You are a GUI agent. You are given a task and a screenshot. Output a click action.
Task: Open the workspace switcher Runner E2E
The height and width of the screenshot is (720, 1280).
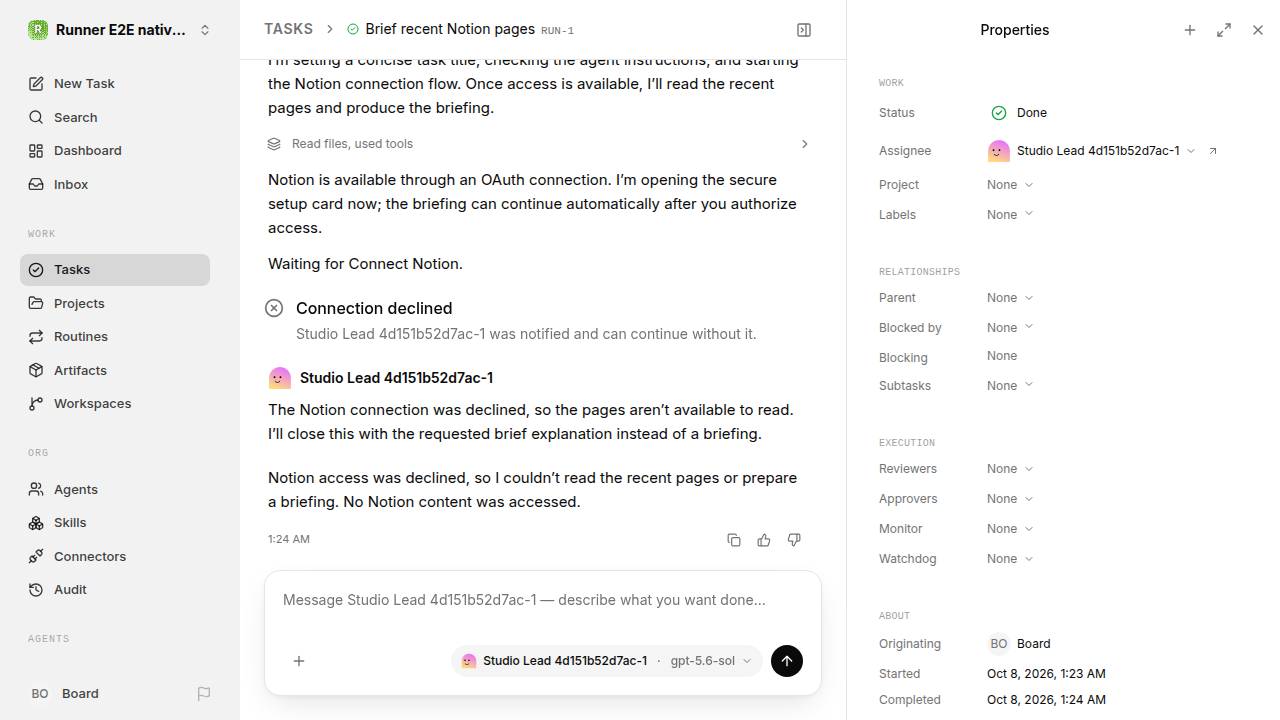click(x=120, y=30)
